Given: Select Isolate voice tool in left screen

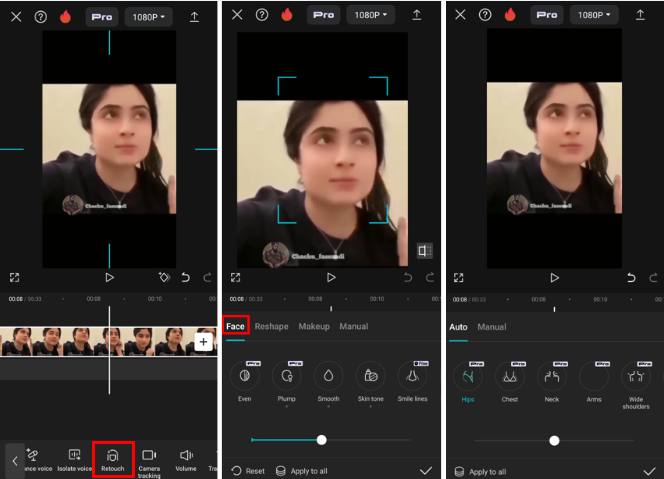Looking at the screenshot, I should click(75, 460).
